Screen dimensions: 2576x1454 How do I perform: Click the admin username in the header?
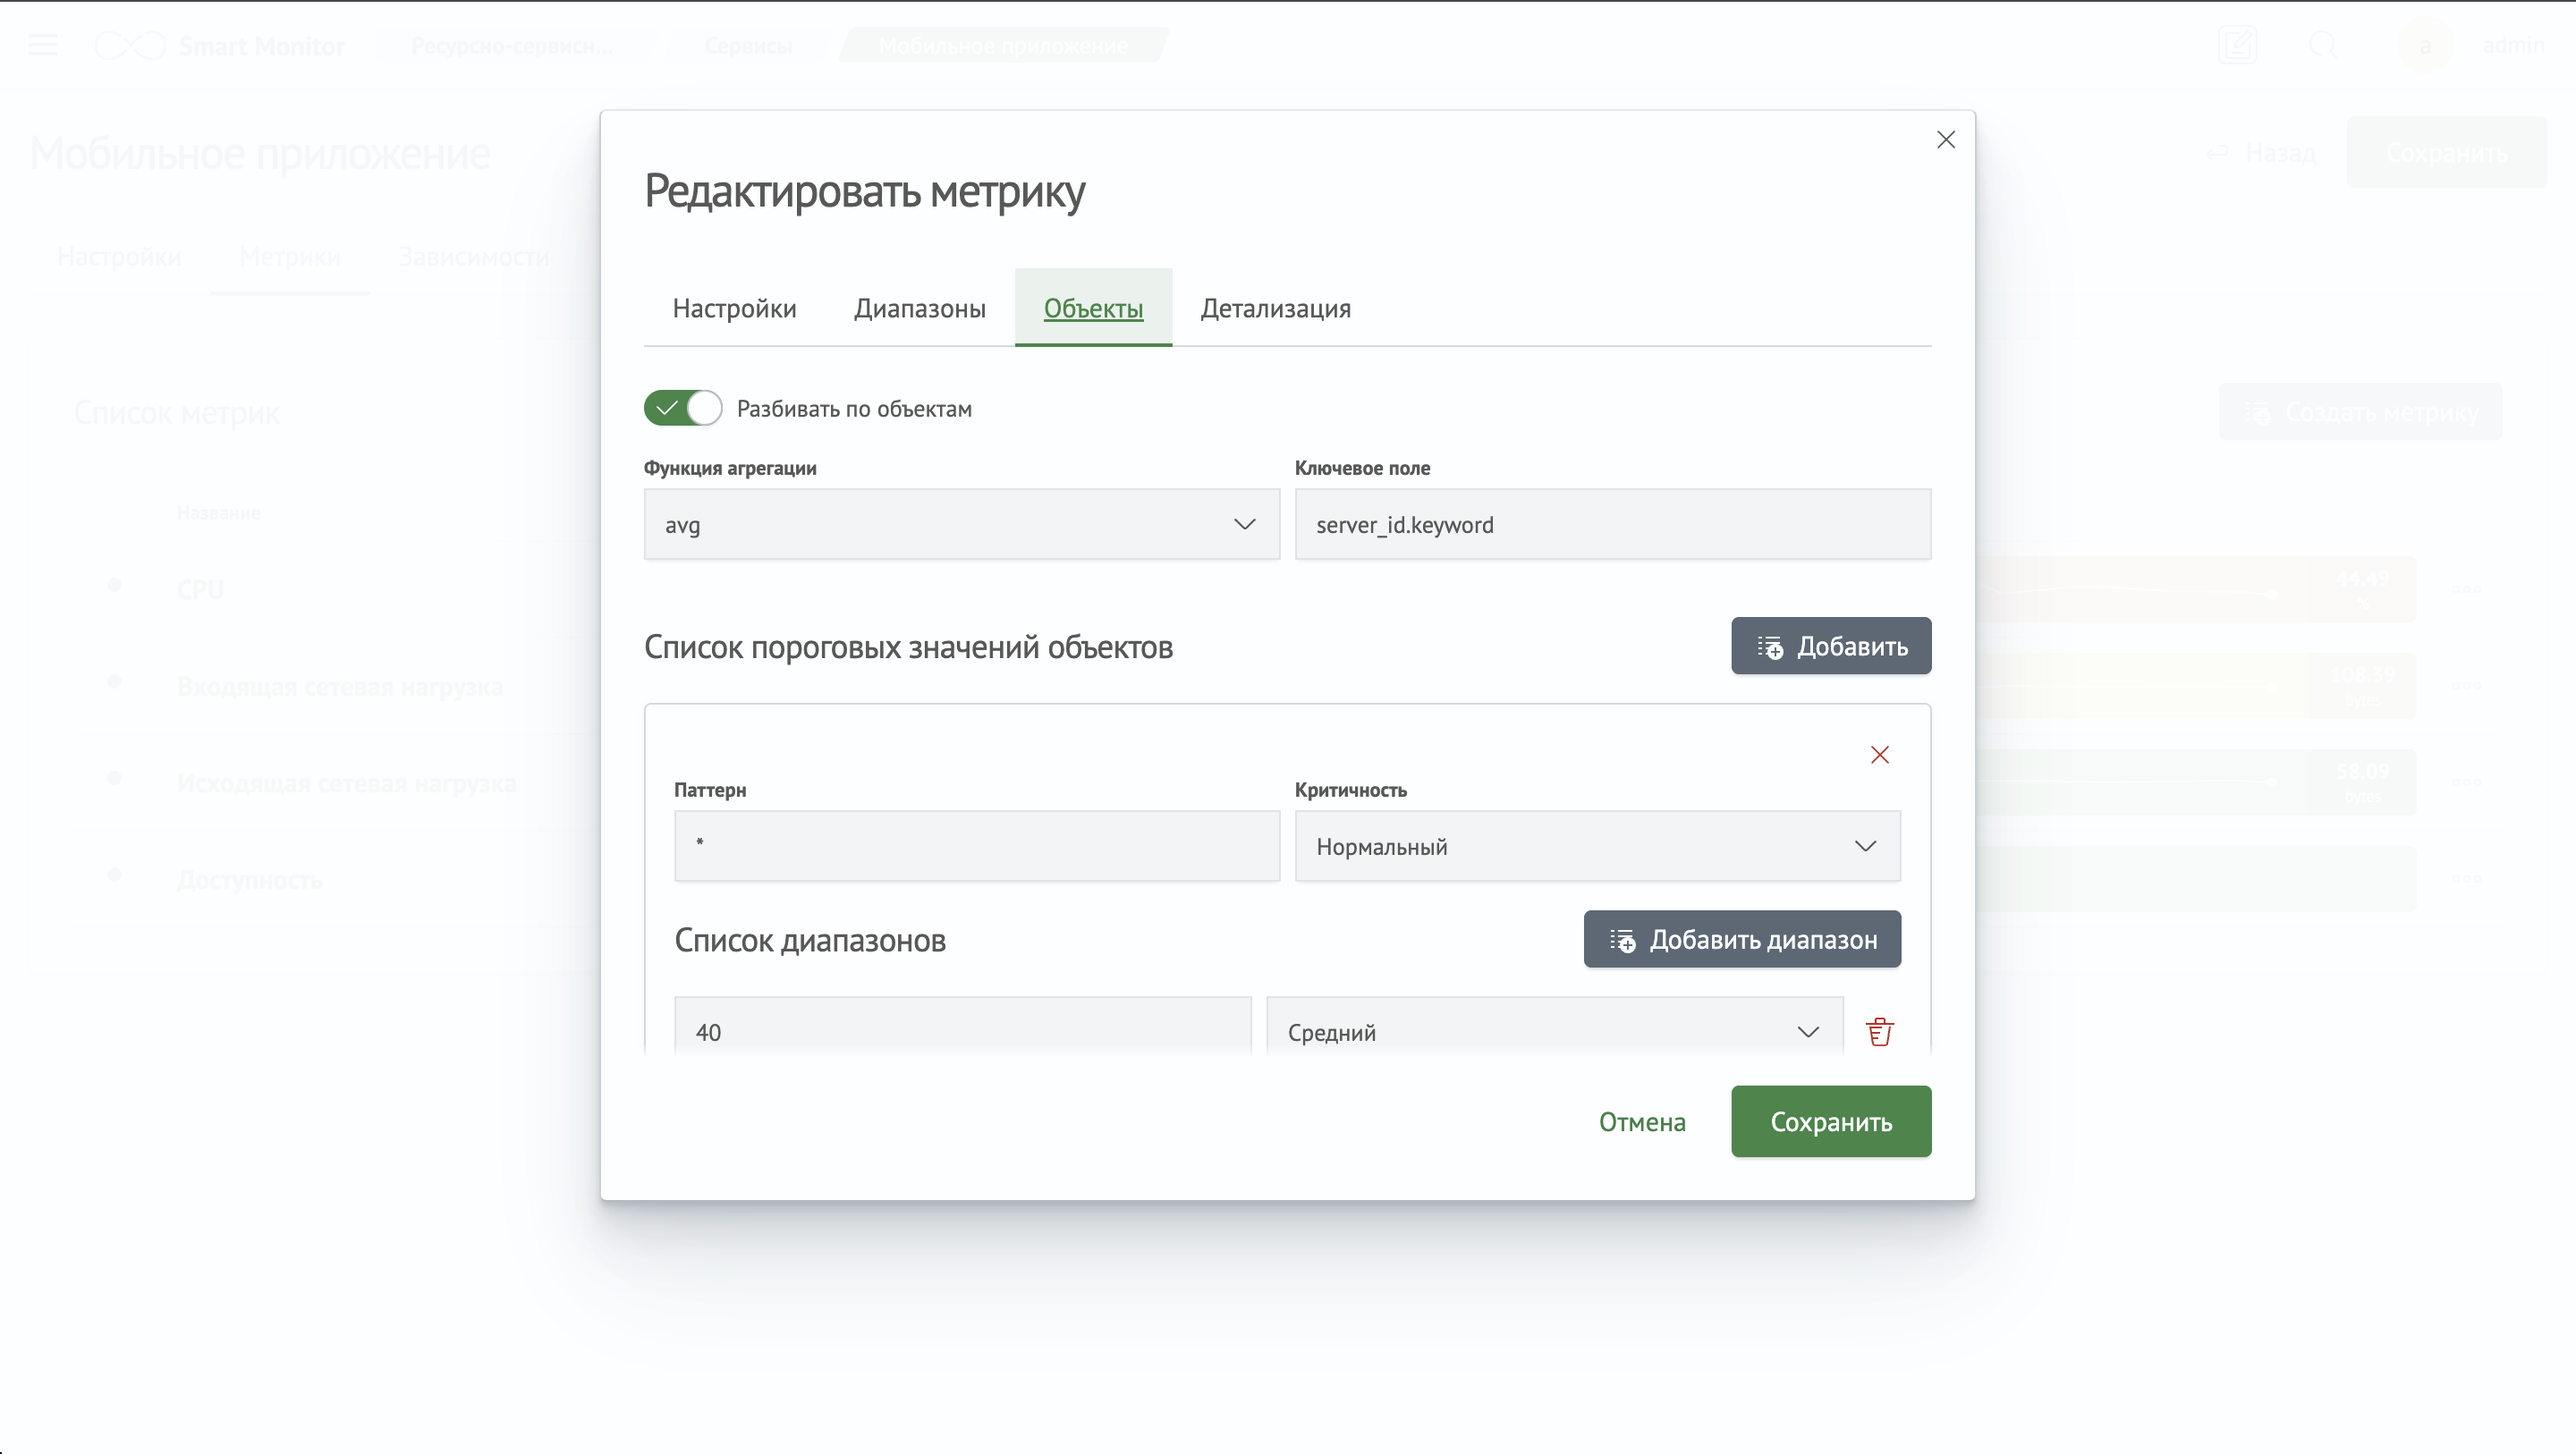click(2513, 45)
